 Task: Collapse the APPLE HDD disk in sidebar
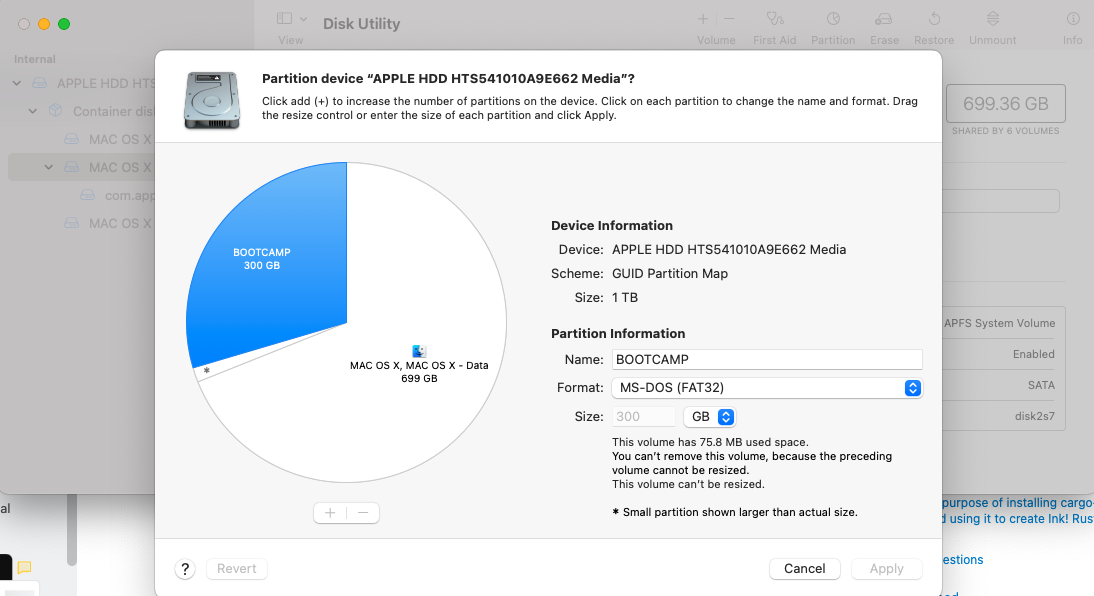pos(17,84)
